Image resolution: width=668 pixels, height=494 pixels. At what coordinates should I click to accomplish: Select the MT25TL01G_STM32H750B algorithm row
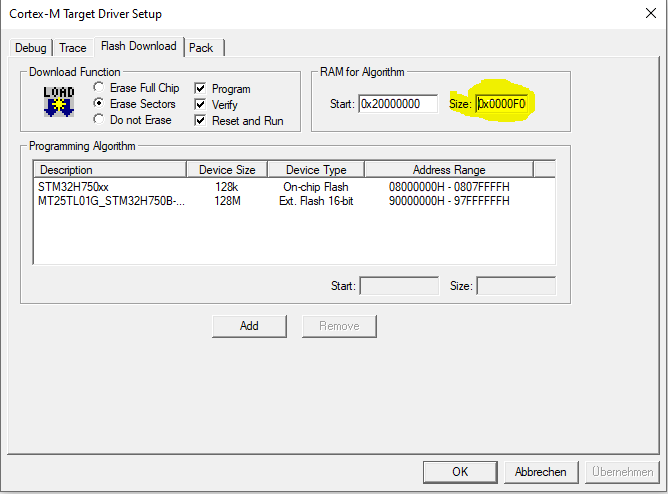294,201
